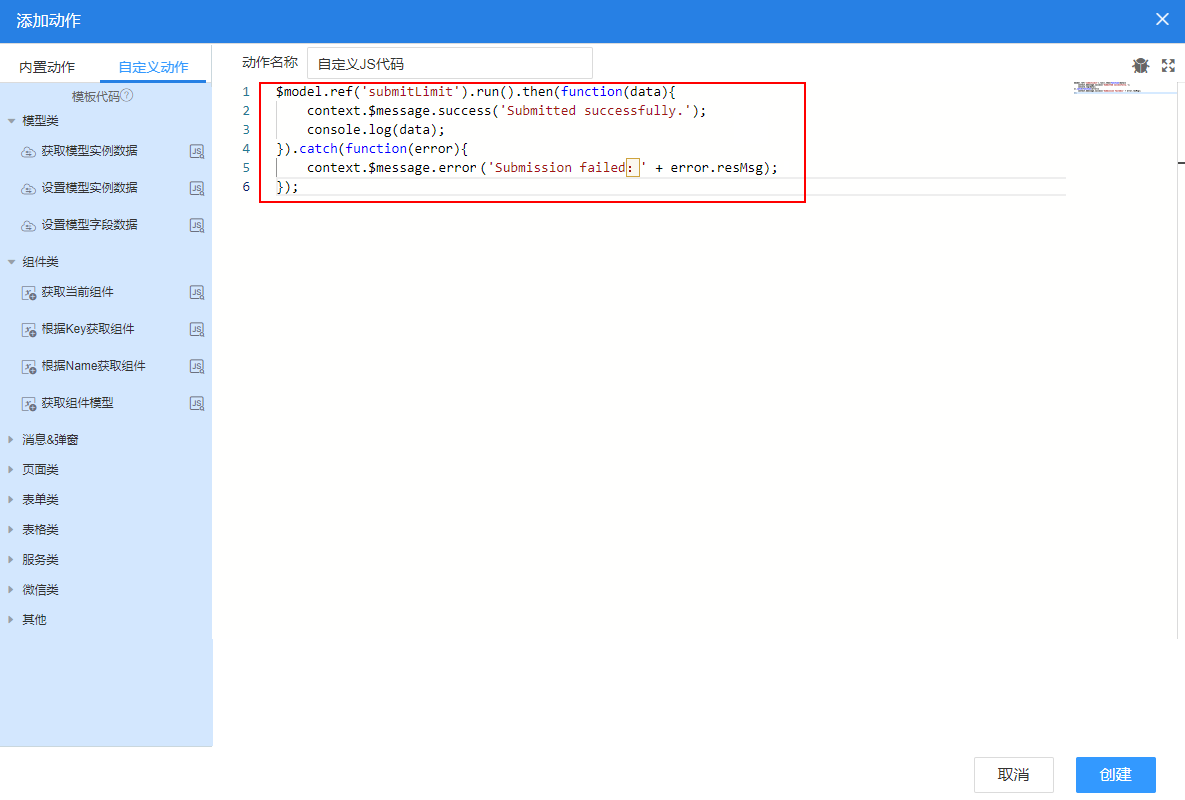Screen dimensions: 1185x800
Task: Click JS icon beside 设置模型实例数据
Action: click(x=197, y=188)
